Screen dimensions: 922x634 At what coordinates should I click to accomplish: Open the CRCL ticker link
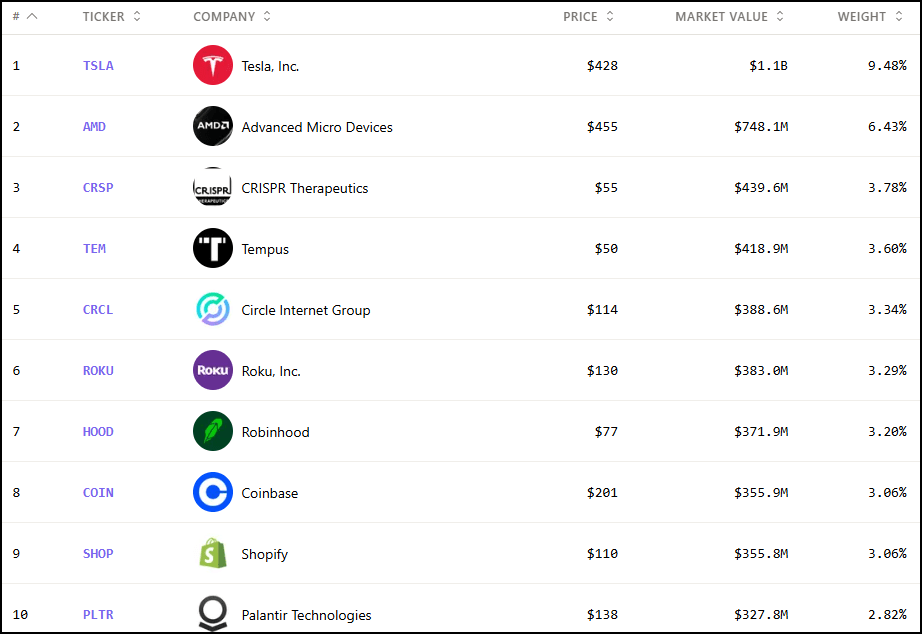pos(98,310)
